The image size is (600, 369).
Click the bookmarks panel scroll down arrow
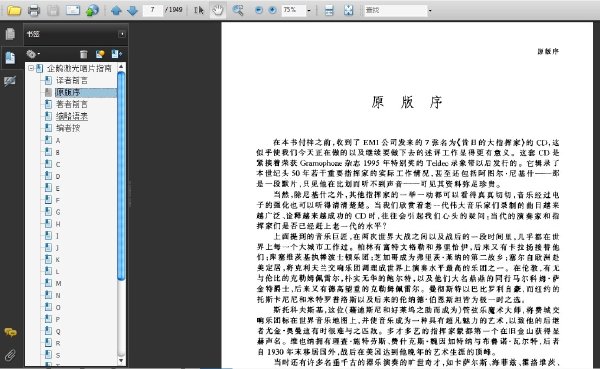click(121, 361)
